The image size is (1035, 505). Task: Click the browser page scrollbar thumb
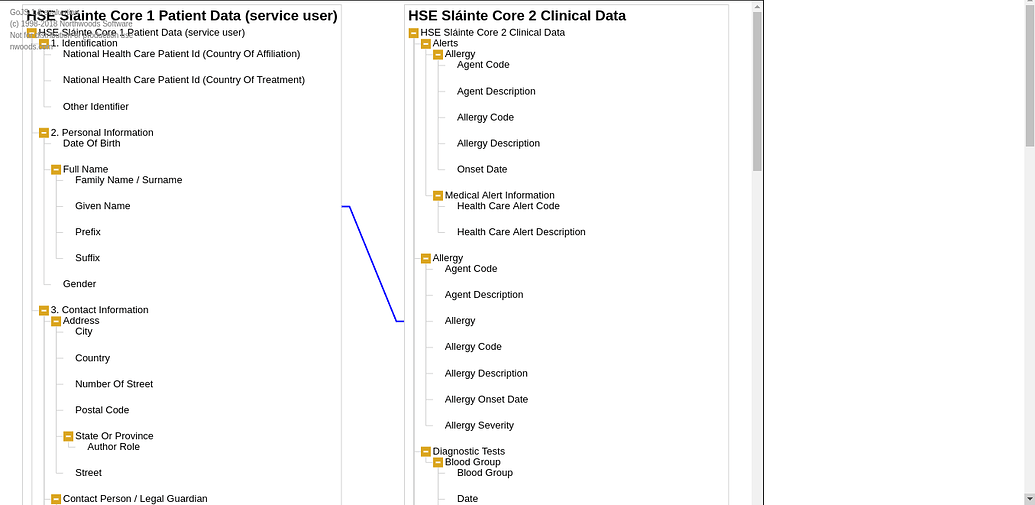click(x=1030, y=78)
